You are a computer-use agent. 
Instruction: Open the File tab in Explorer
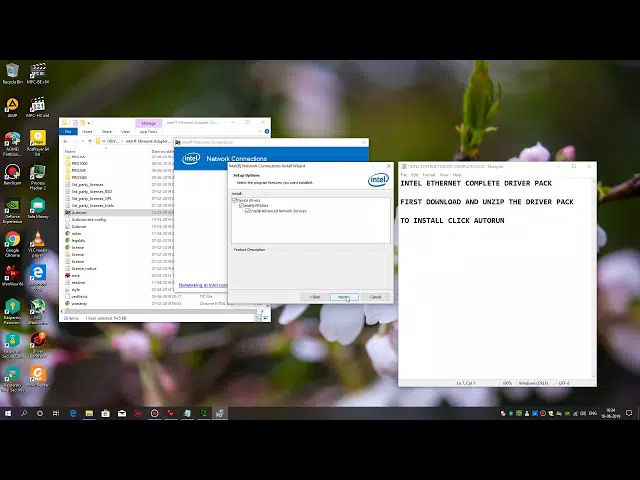[x=68, y=131]
